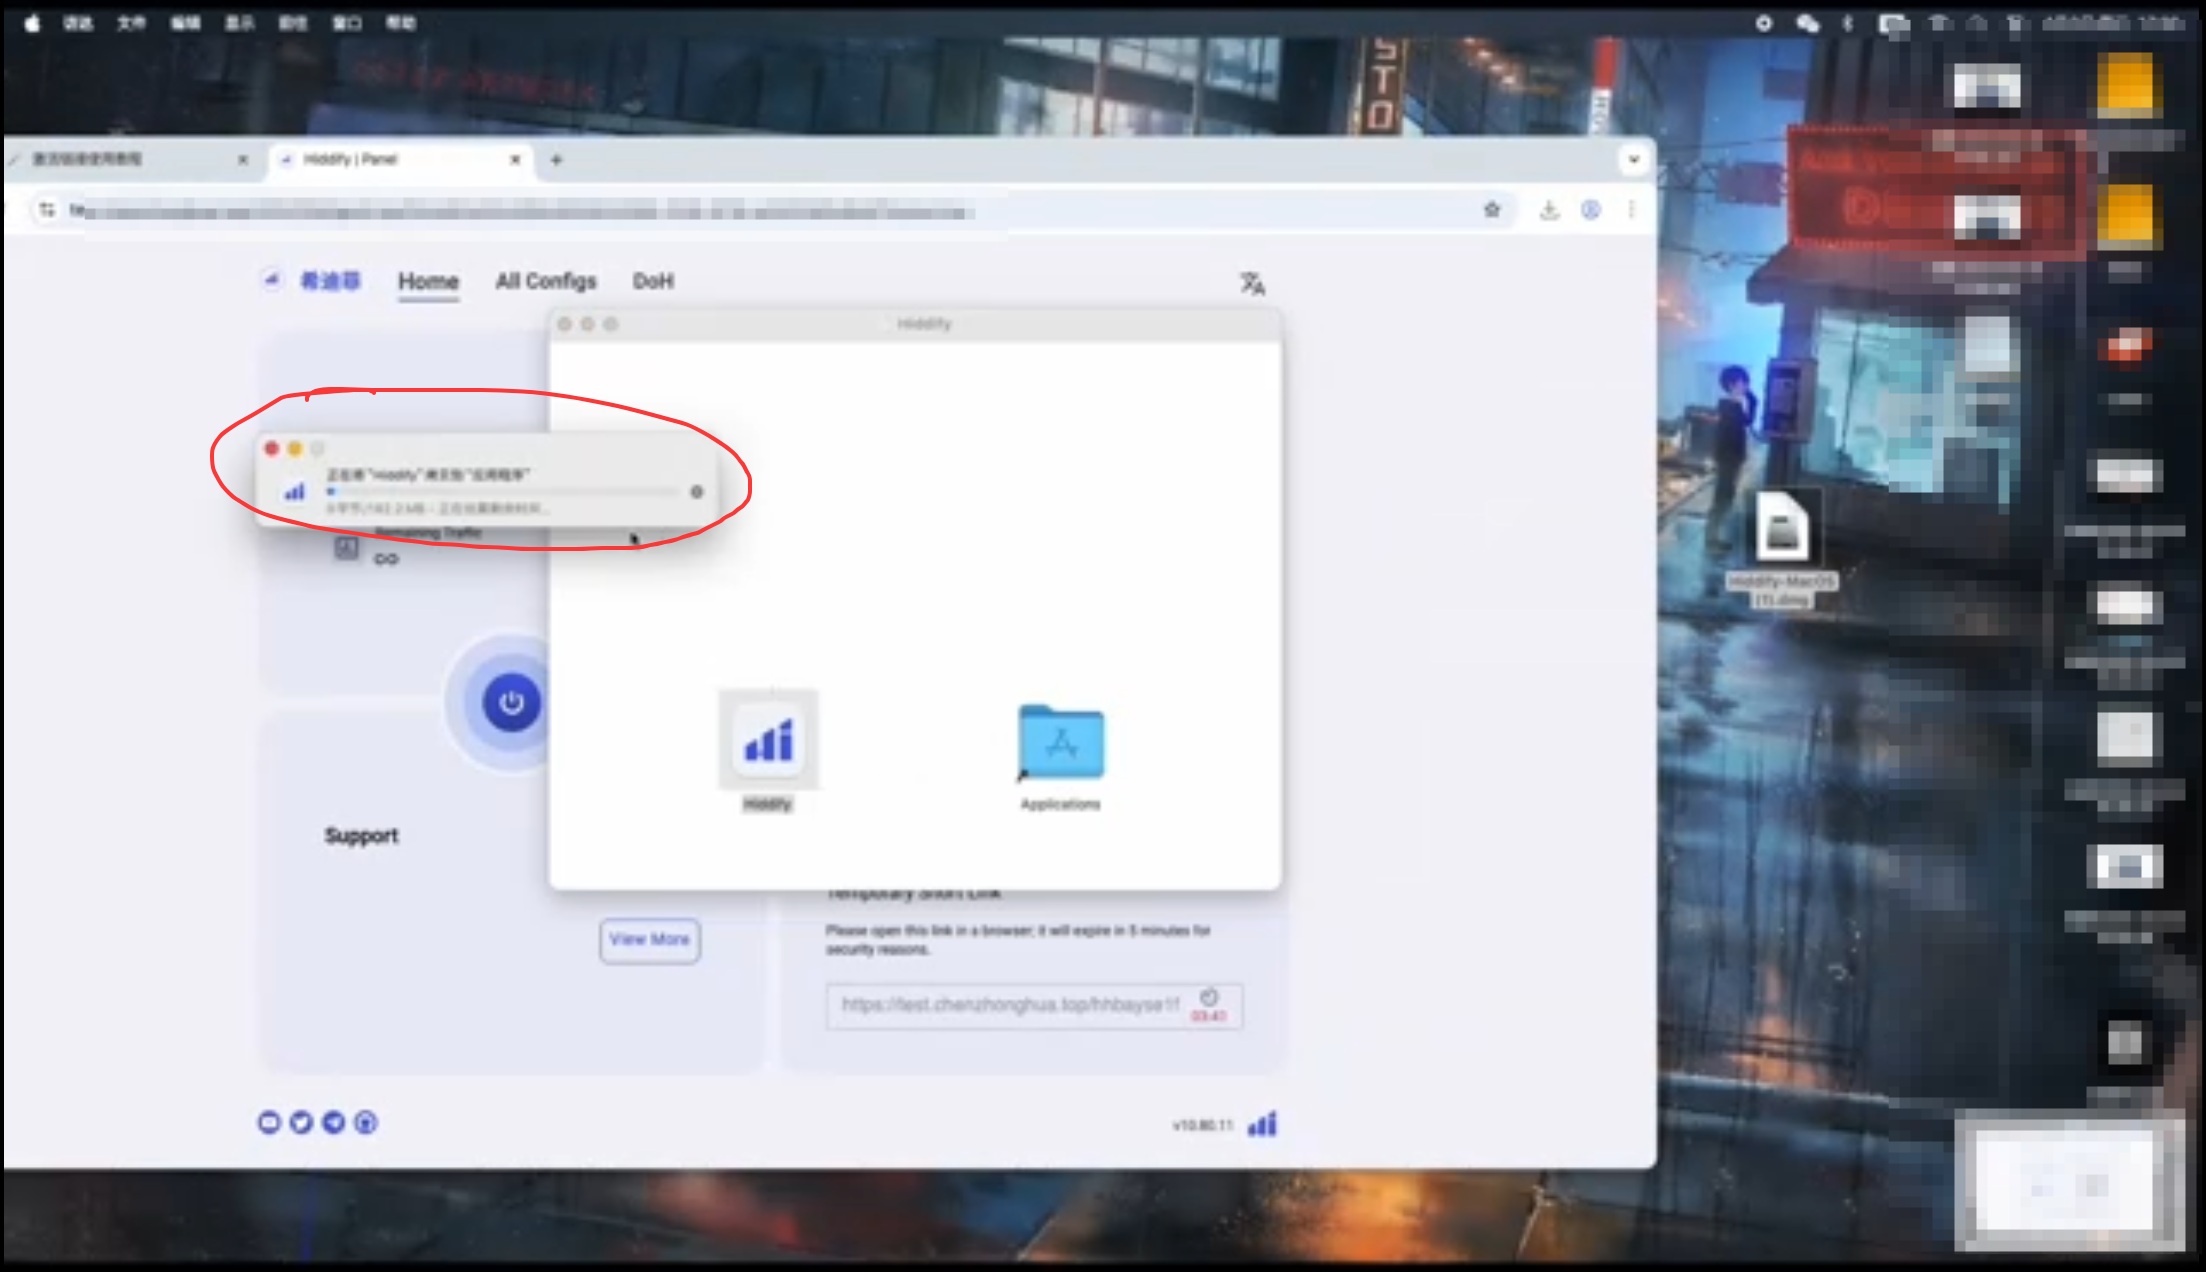The image size is (2206, 1272).
Task: Select the Hiddify app icon in installer window
Action: pyautogui.click(x=768, y=740)
